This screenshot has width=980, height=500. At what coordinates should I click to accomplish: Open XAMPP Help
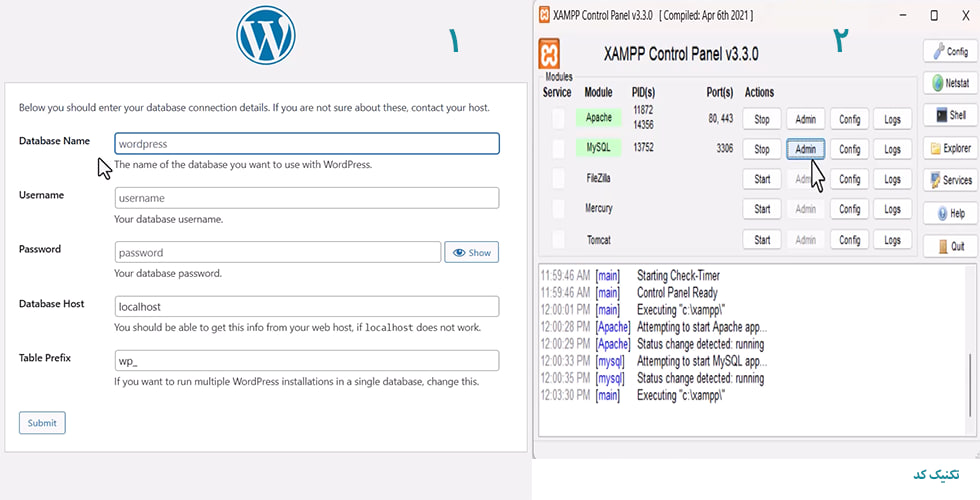point(950,213)
